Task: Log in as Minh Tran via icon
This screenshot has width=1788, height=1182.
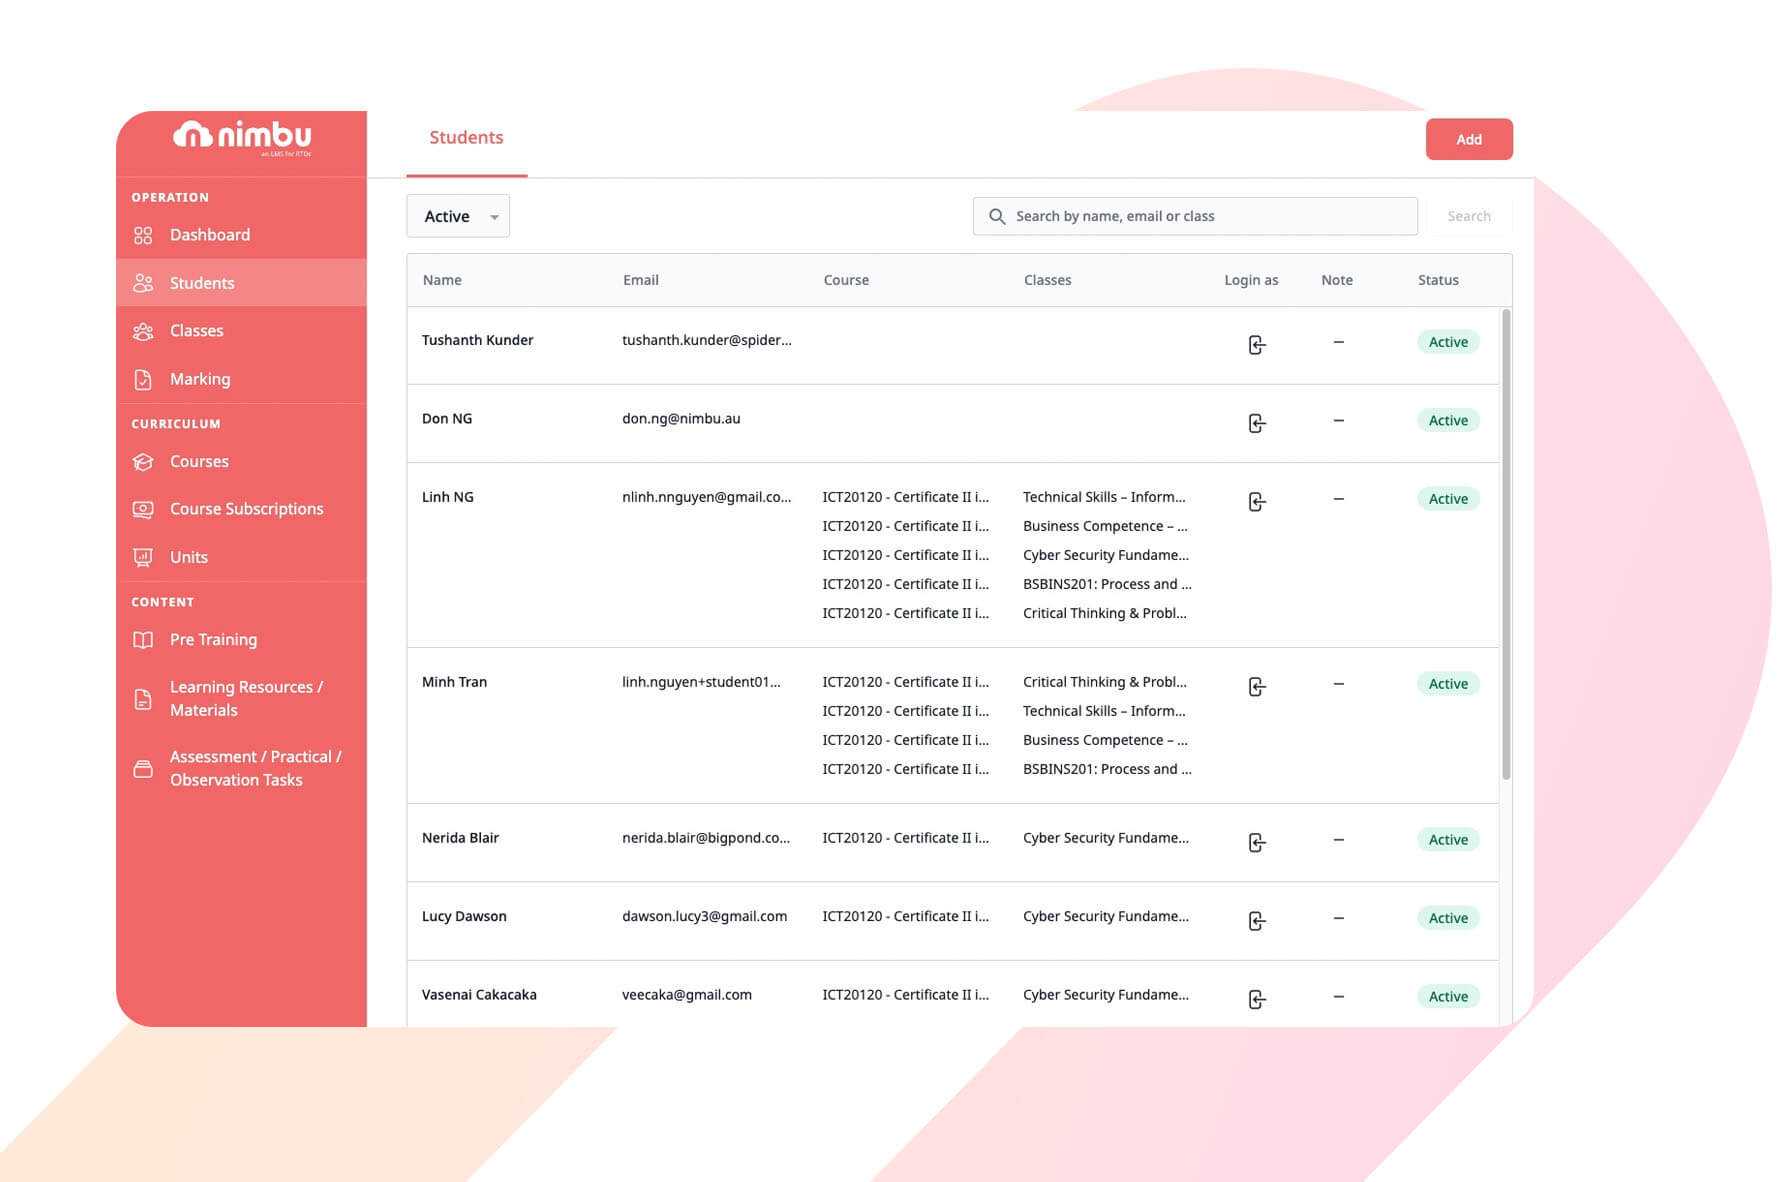Action: point(1256,687)
